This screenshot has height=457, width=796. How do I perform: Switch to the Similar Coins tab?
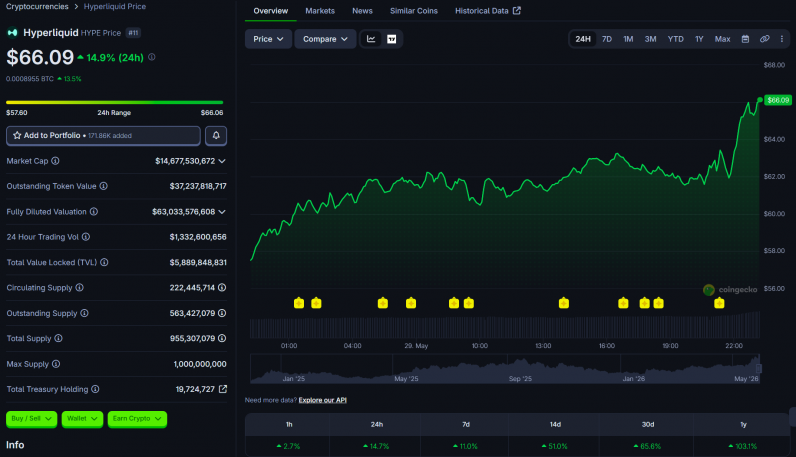(414, 11)
